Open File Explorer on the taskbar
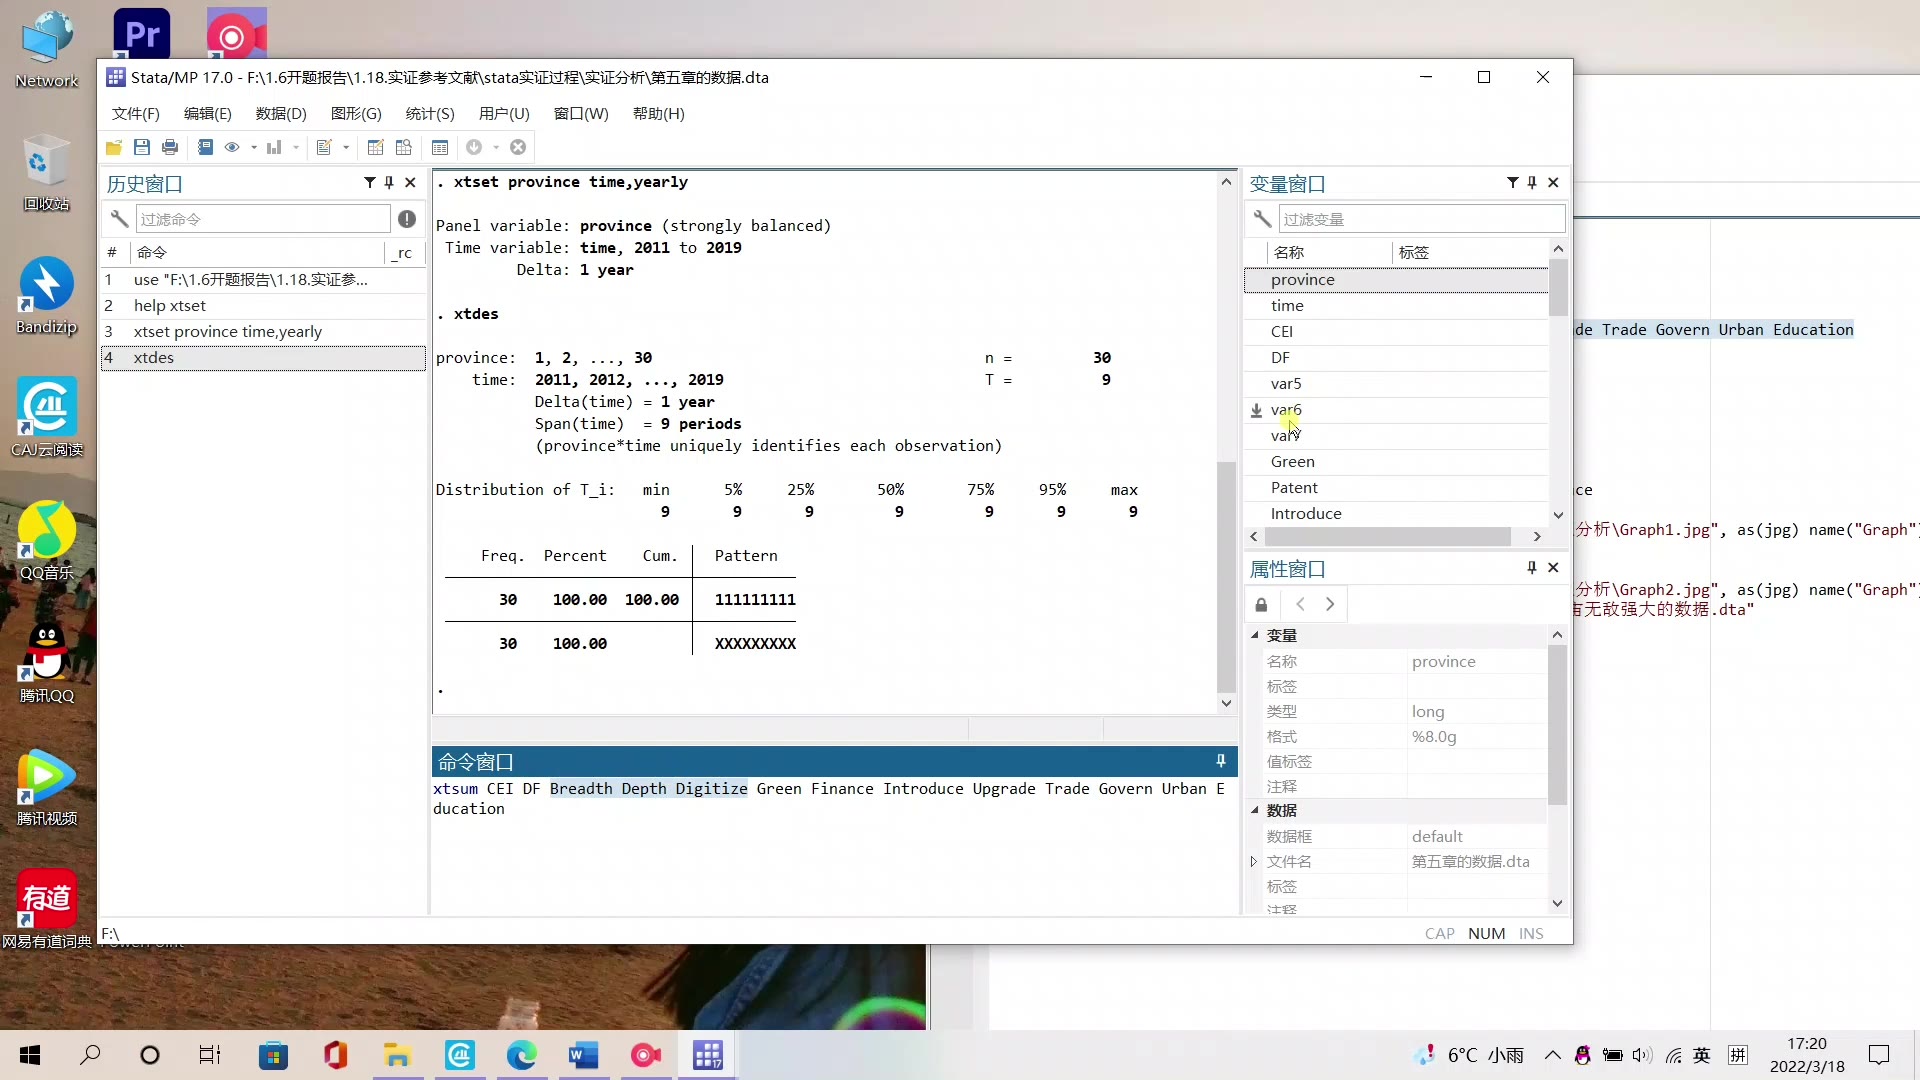The image size is (1920, 1080). click(x=397, y=1055)
